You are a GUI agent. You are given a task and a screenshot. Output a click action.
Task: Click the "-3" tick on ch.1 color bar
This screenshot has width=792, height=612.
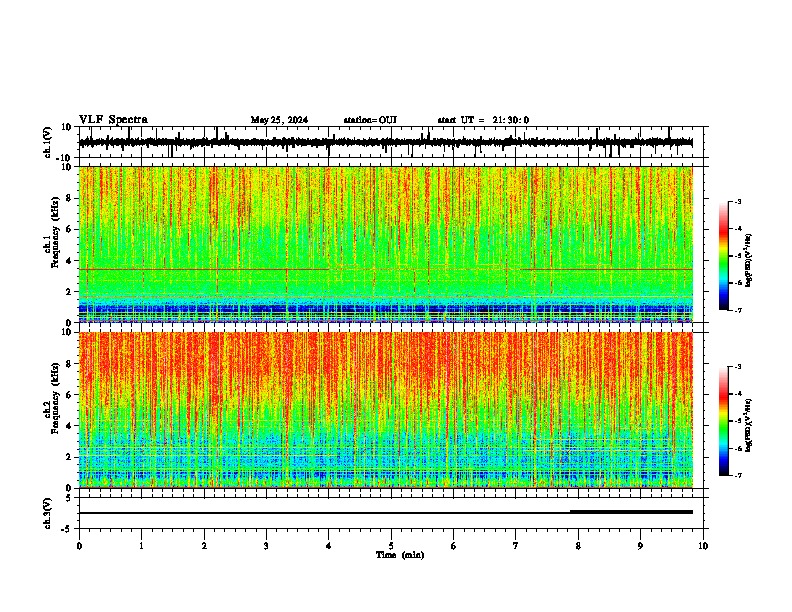click(738, 201)
